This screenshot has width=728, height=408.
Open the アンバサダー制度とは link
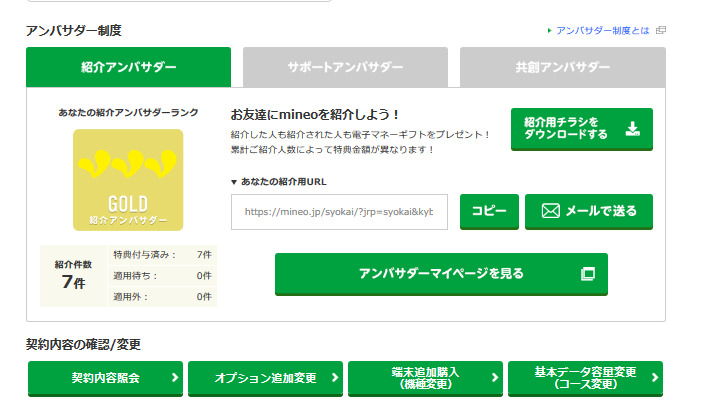pos(602,31)
